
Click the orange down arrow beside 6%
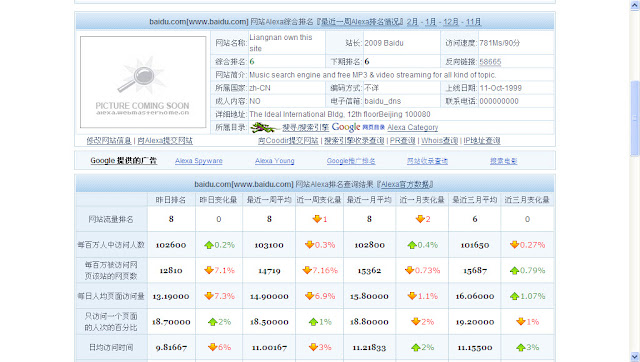[212, 347]
